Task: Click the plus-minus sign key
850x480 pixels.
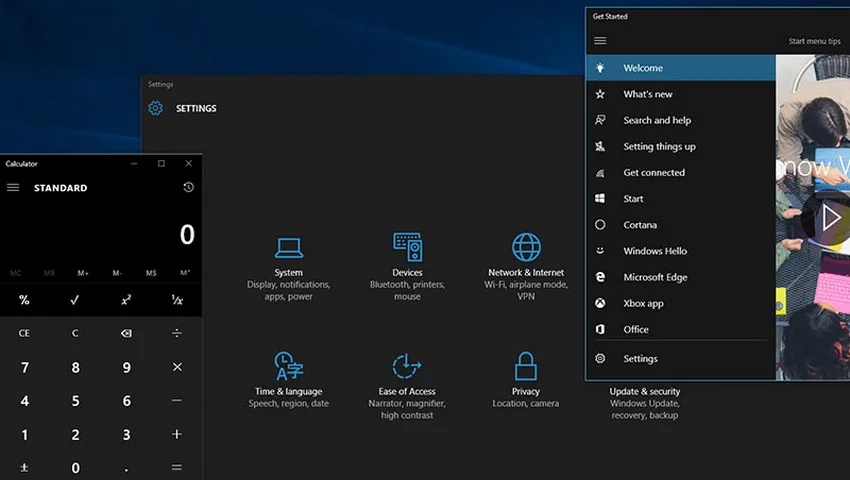Action: tap(24, 467)
